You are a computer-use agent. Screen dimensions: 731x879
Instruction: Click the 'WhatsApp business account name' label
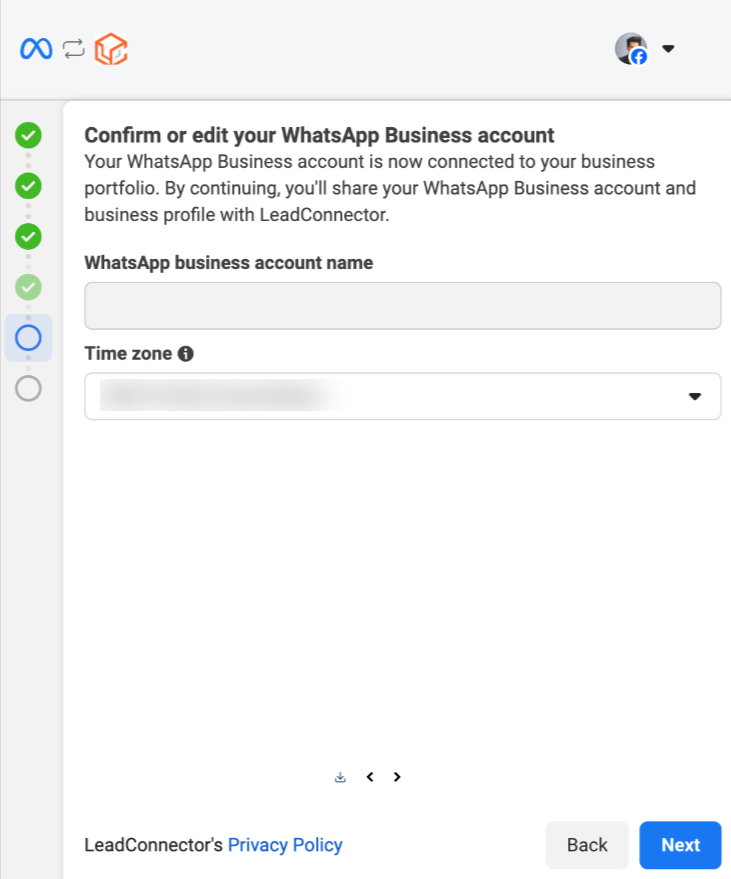tap(229, 262)
